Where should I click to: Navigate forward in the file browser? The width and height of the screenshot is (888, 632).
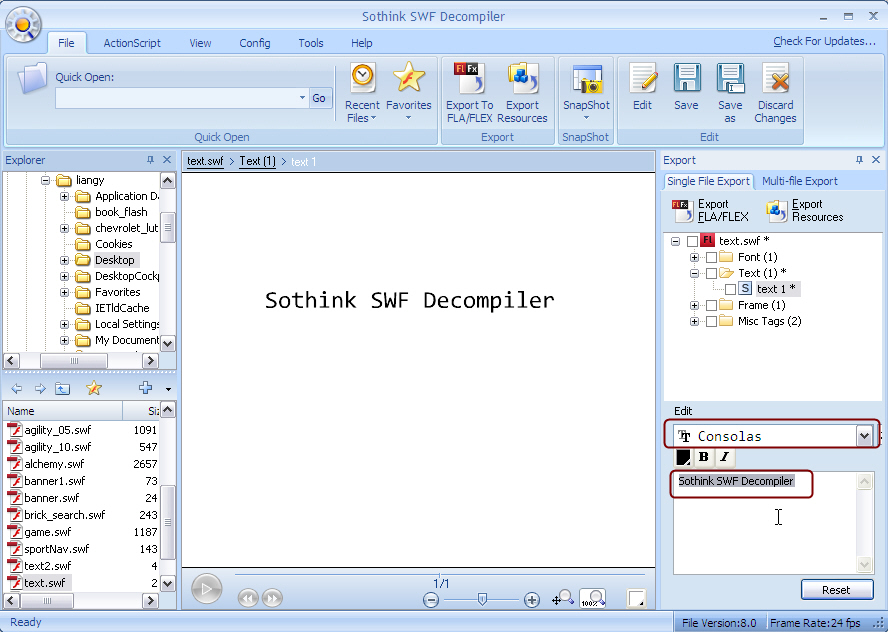pyautogui.click(x=40, y=388)
